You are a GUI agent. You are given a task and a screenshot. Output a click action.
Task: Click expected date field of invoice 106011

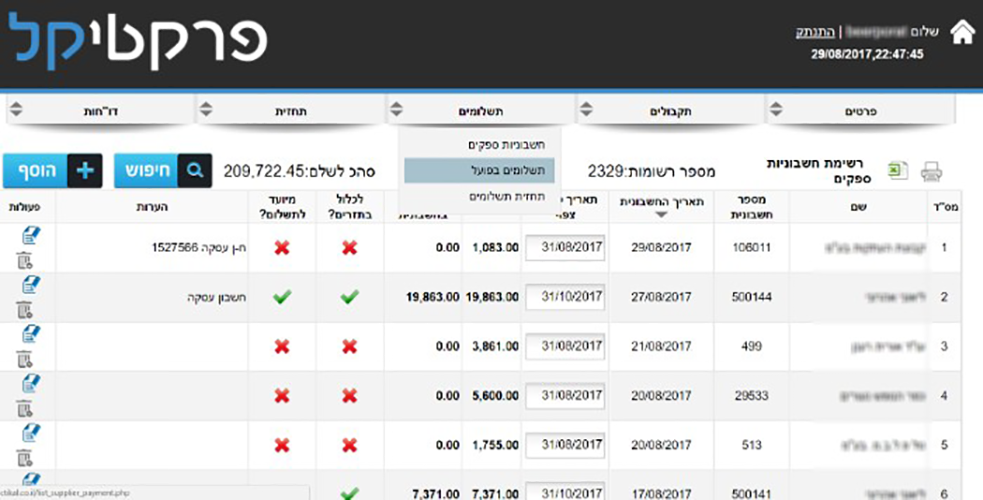565,247
